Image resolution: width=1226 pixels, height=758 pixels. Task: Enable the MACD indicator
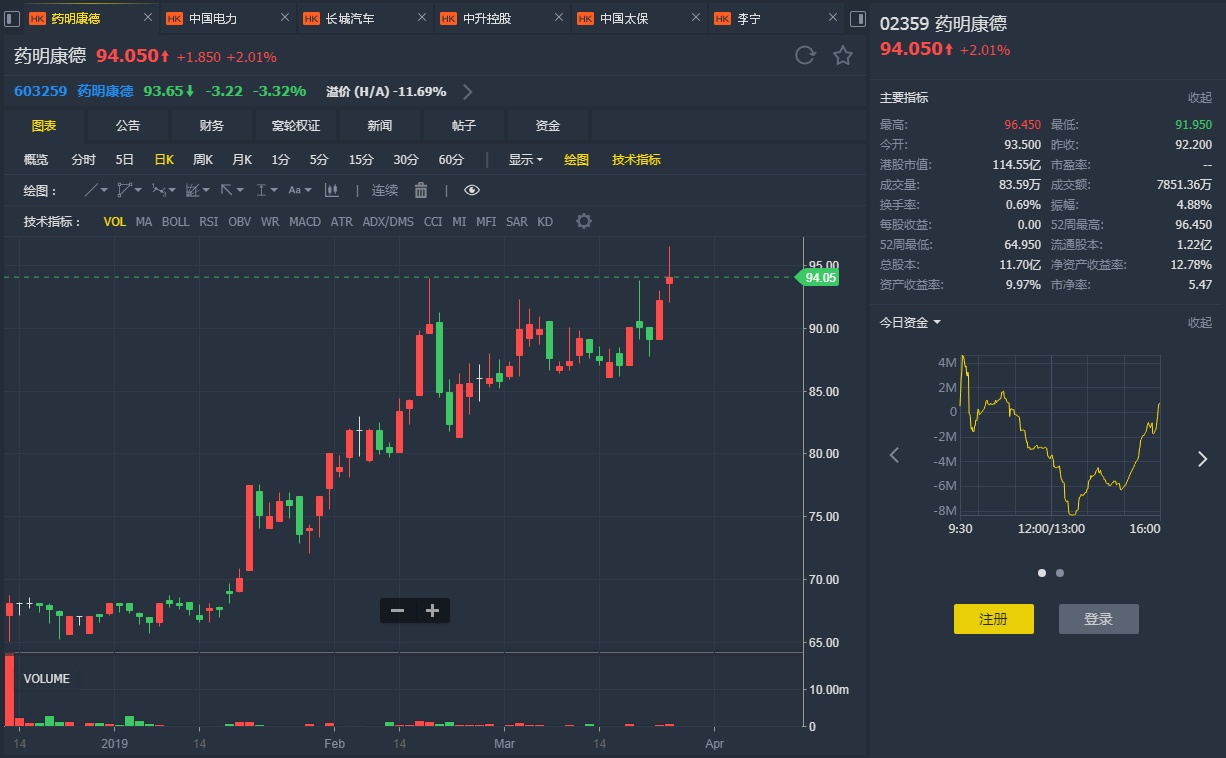[x=305, y=222]
